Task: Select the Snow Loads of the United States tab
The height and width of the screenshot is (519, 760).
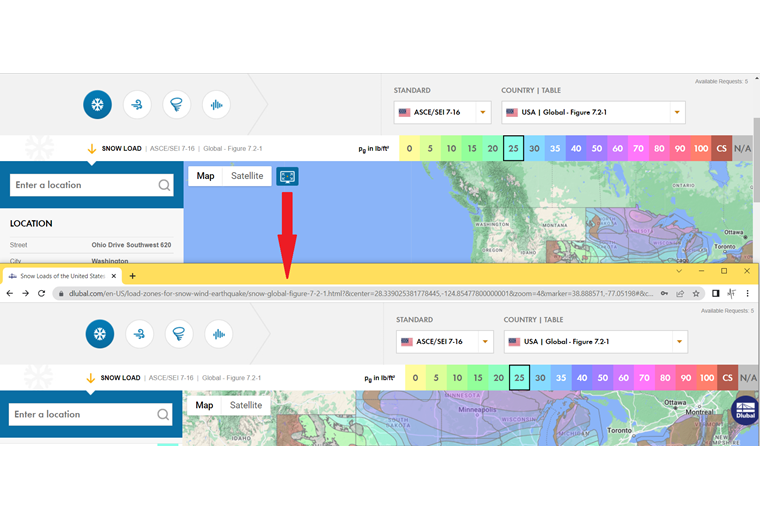Action: coord(62,276)
